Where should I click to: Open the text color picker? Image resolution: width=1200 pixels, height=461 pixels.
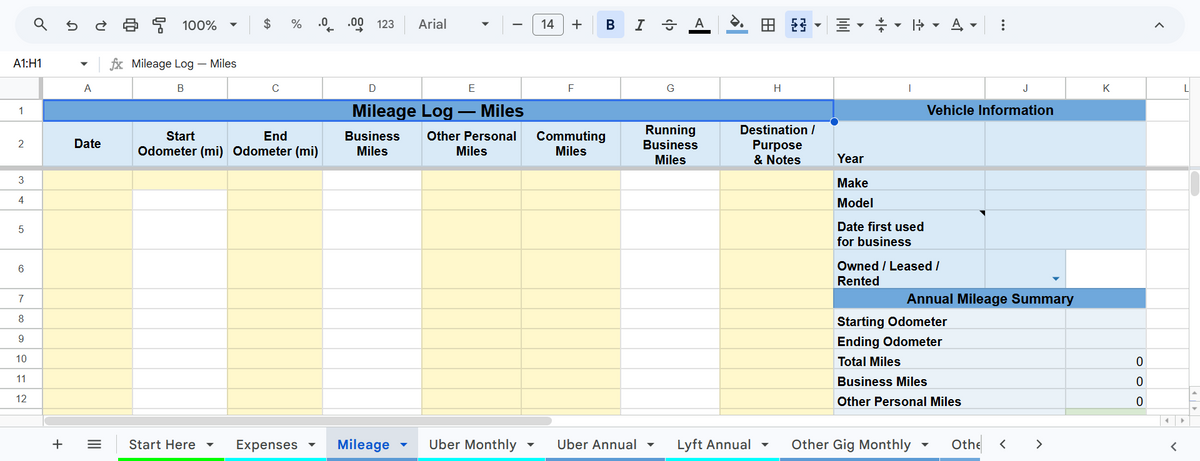click(x=700, y=24)
